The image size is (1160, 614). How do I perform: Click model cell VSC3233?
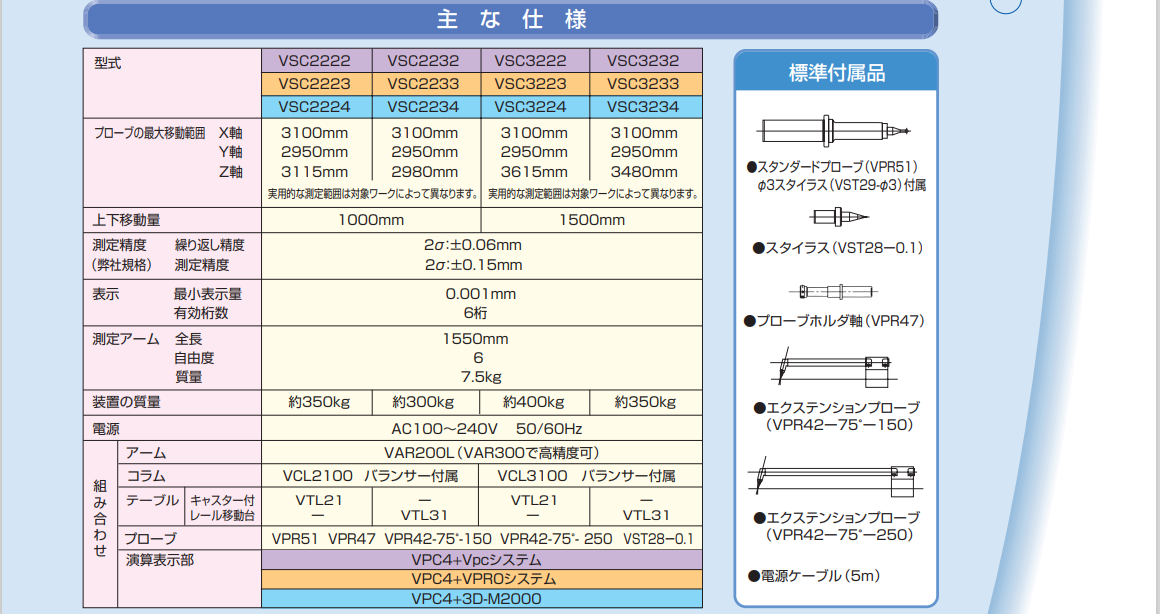click(x=645, y=84)
